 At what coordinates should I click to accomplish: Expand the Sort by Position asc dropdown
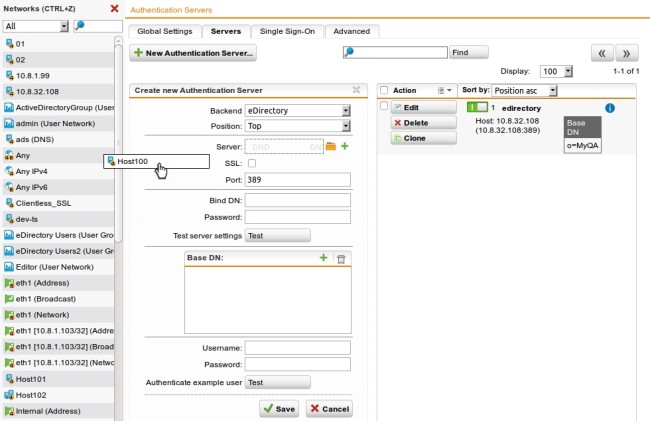pyautogui.click(x=524, y=90)
